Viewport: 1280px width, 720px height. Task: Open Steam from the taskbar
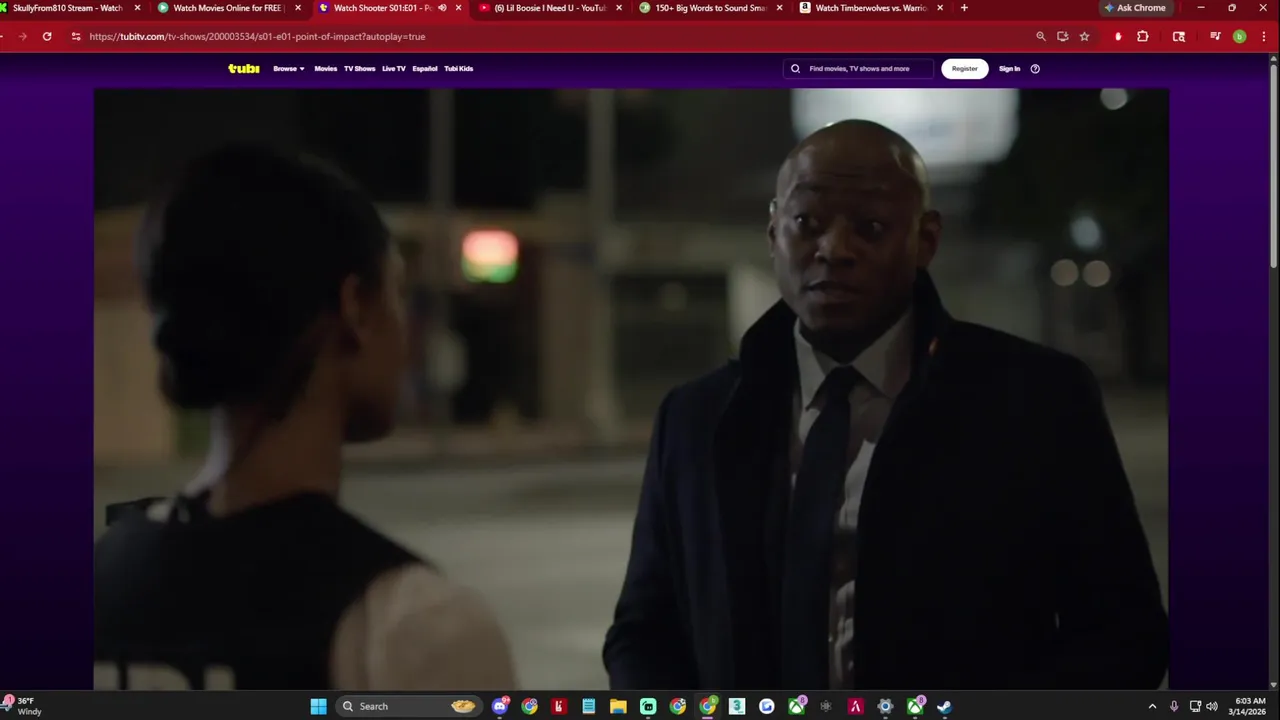tap(944, 706)
